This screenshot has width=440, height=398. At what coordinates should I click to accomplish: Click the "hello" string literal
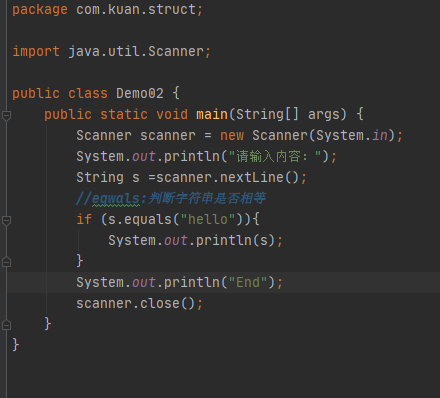[208, 219]
